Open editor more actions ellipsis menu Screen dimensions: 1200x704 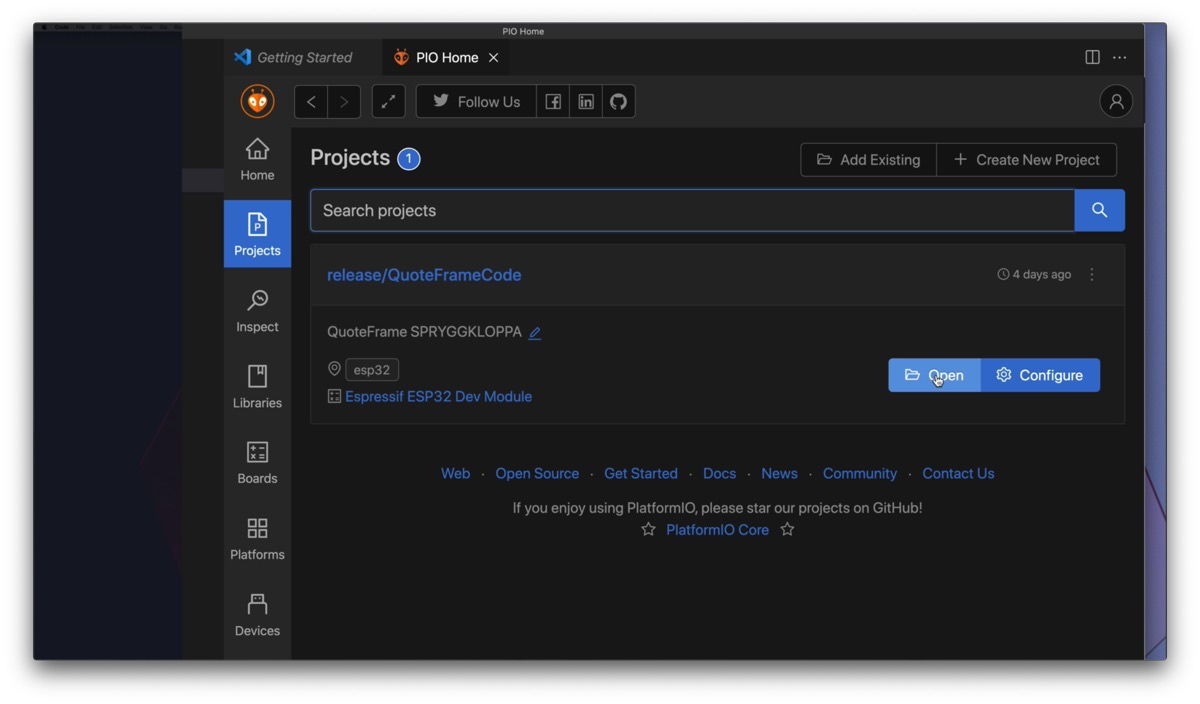[1120, 57]
